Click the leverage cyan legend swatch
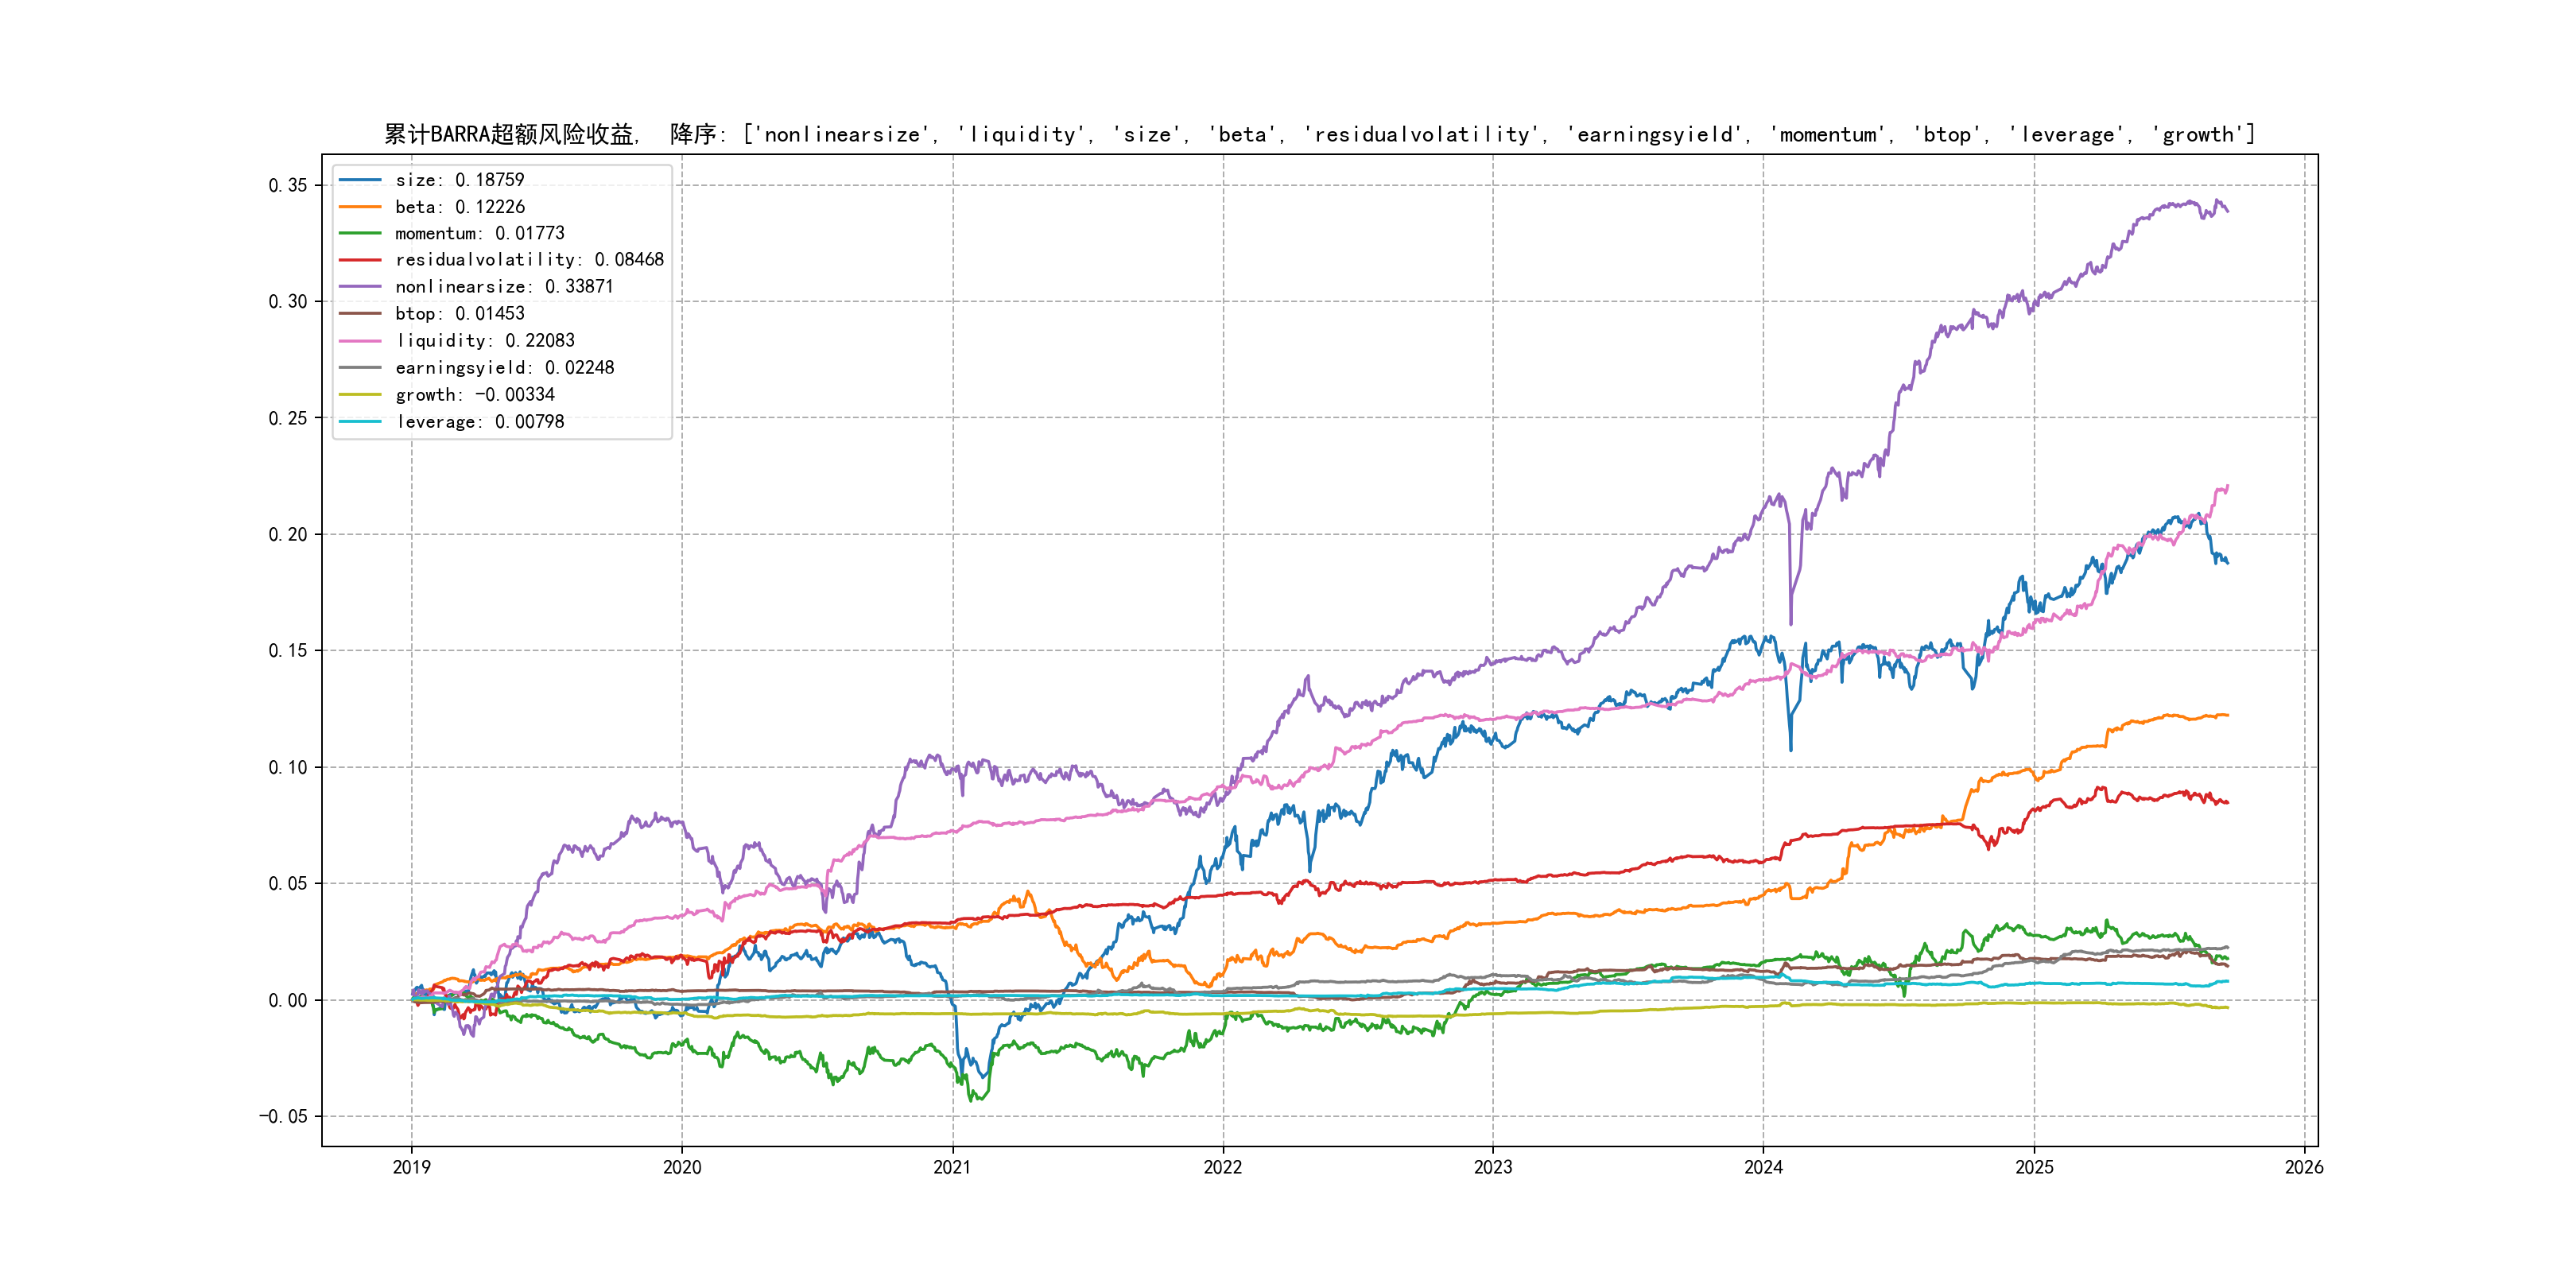This screenshot has height=1288, width=2576. 360,422
